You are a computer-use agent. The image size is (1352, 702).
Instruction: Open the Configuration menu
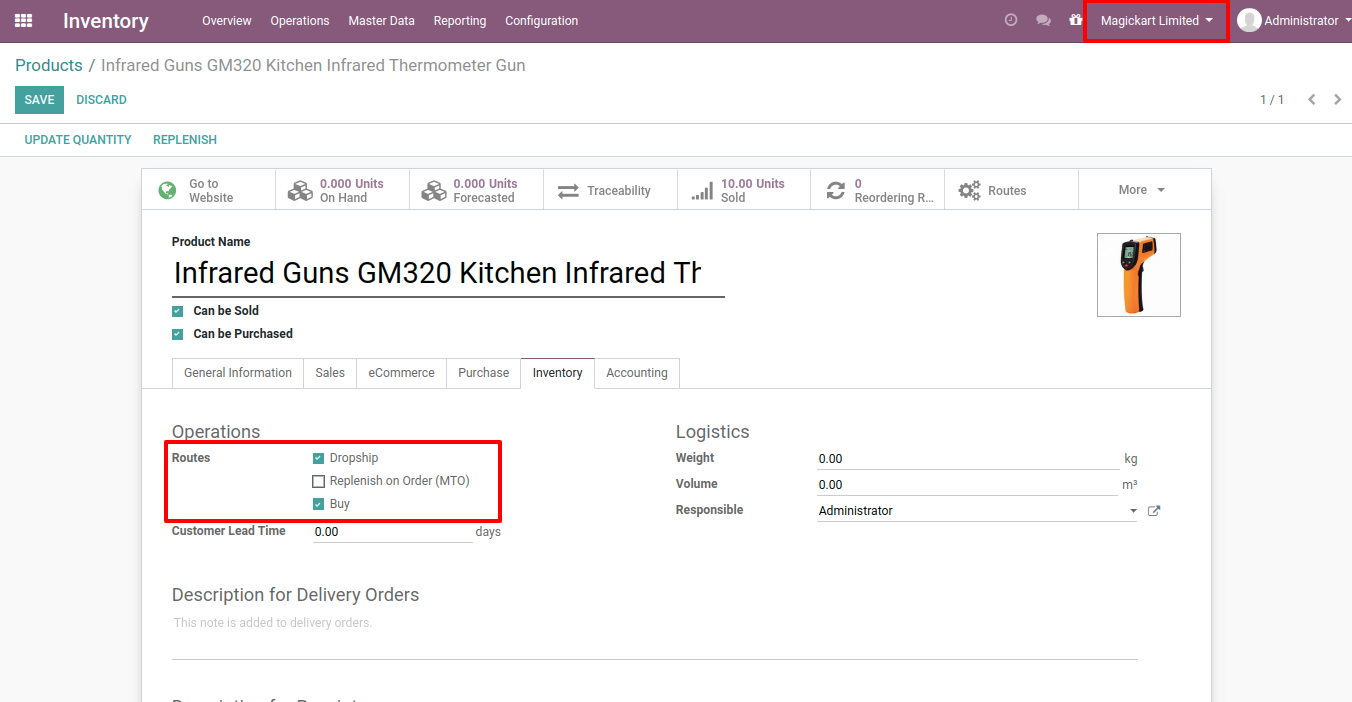[541, 21]
